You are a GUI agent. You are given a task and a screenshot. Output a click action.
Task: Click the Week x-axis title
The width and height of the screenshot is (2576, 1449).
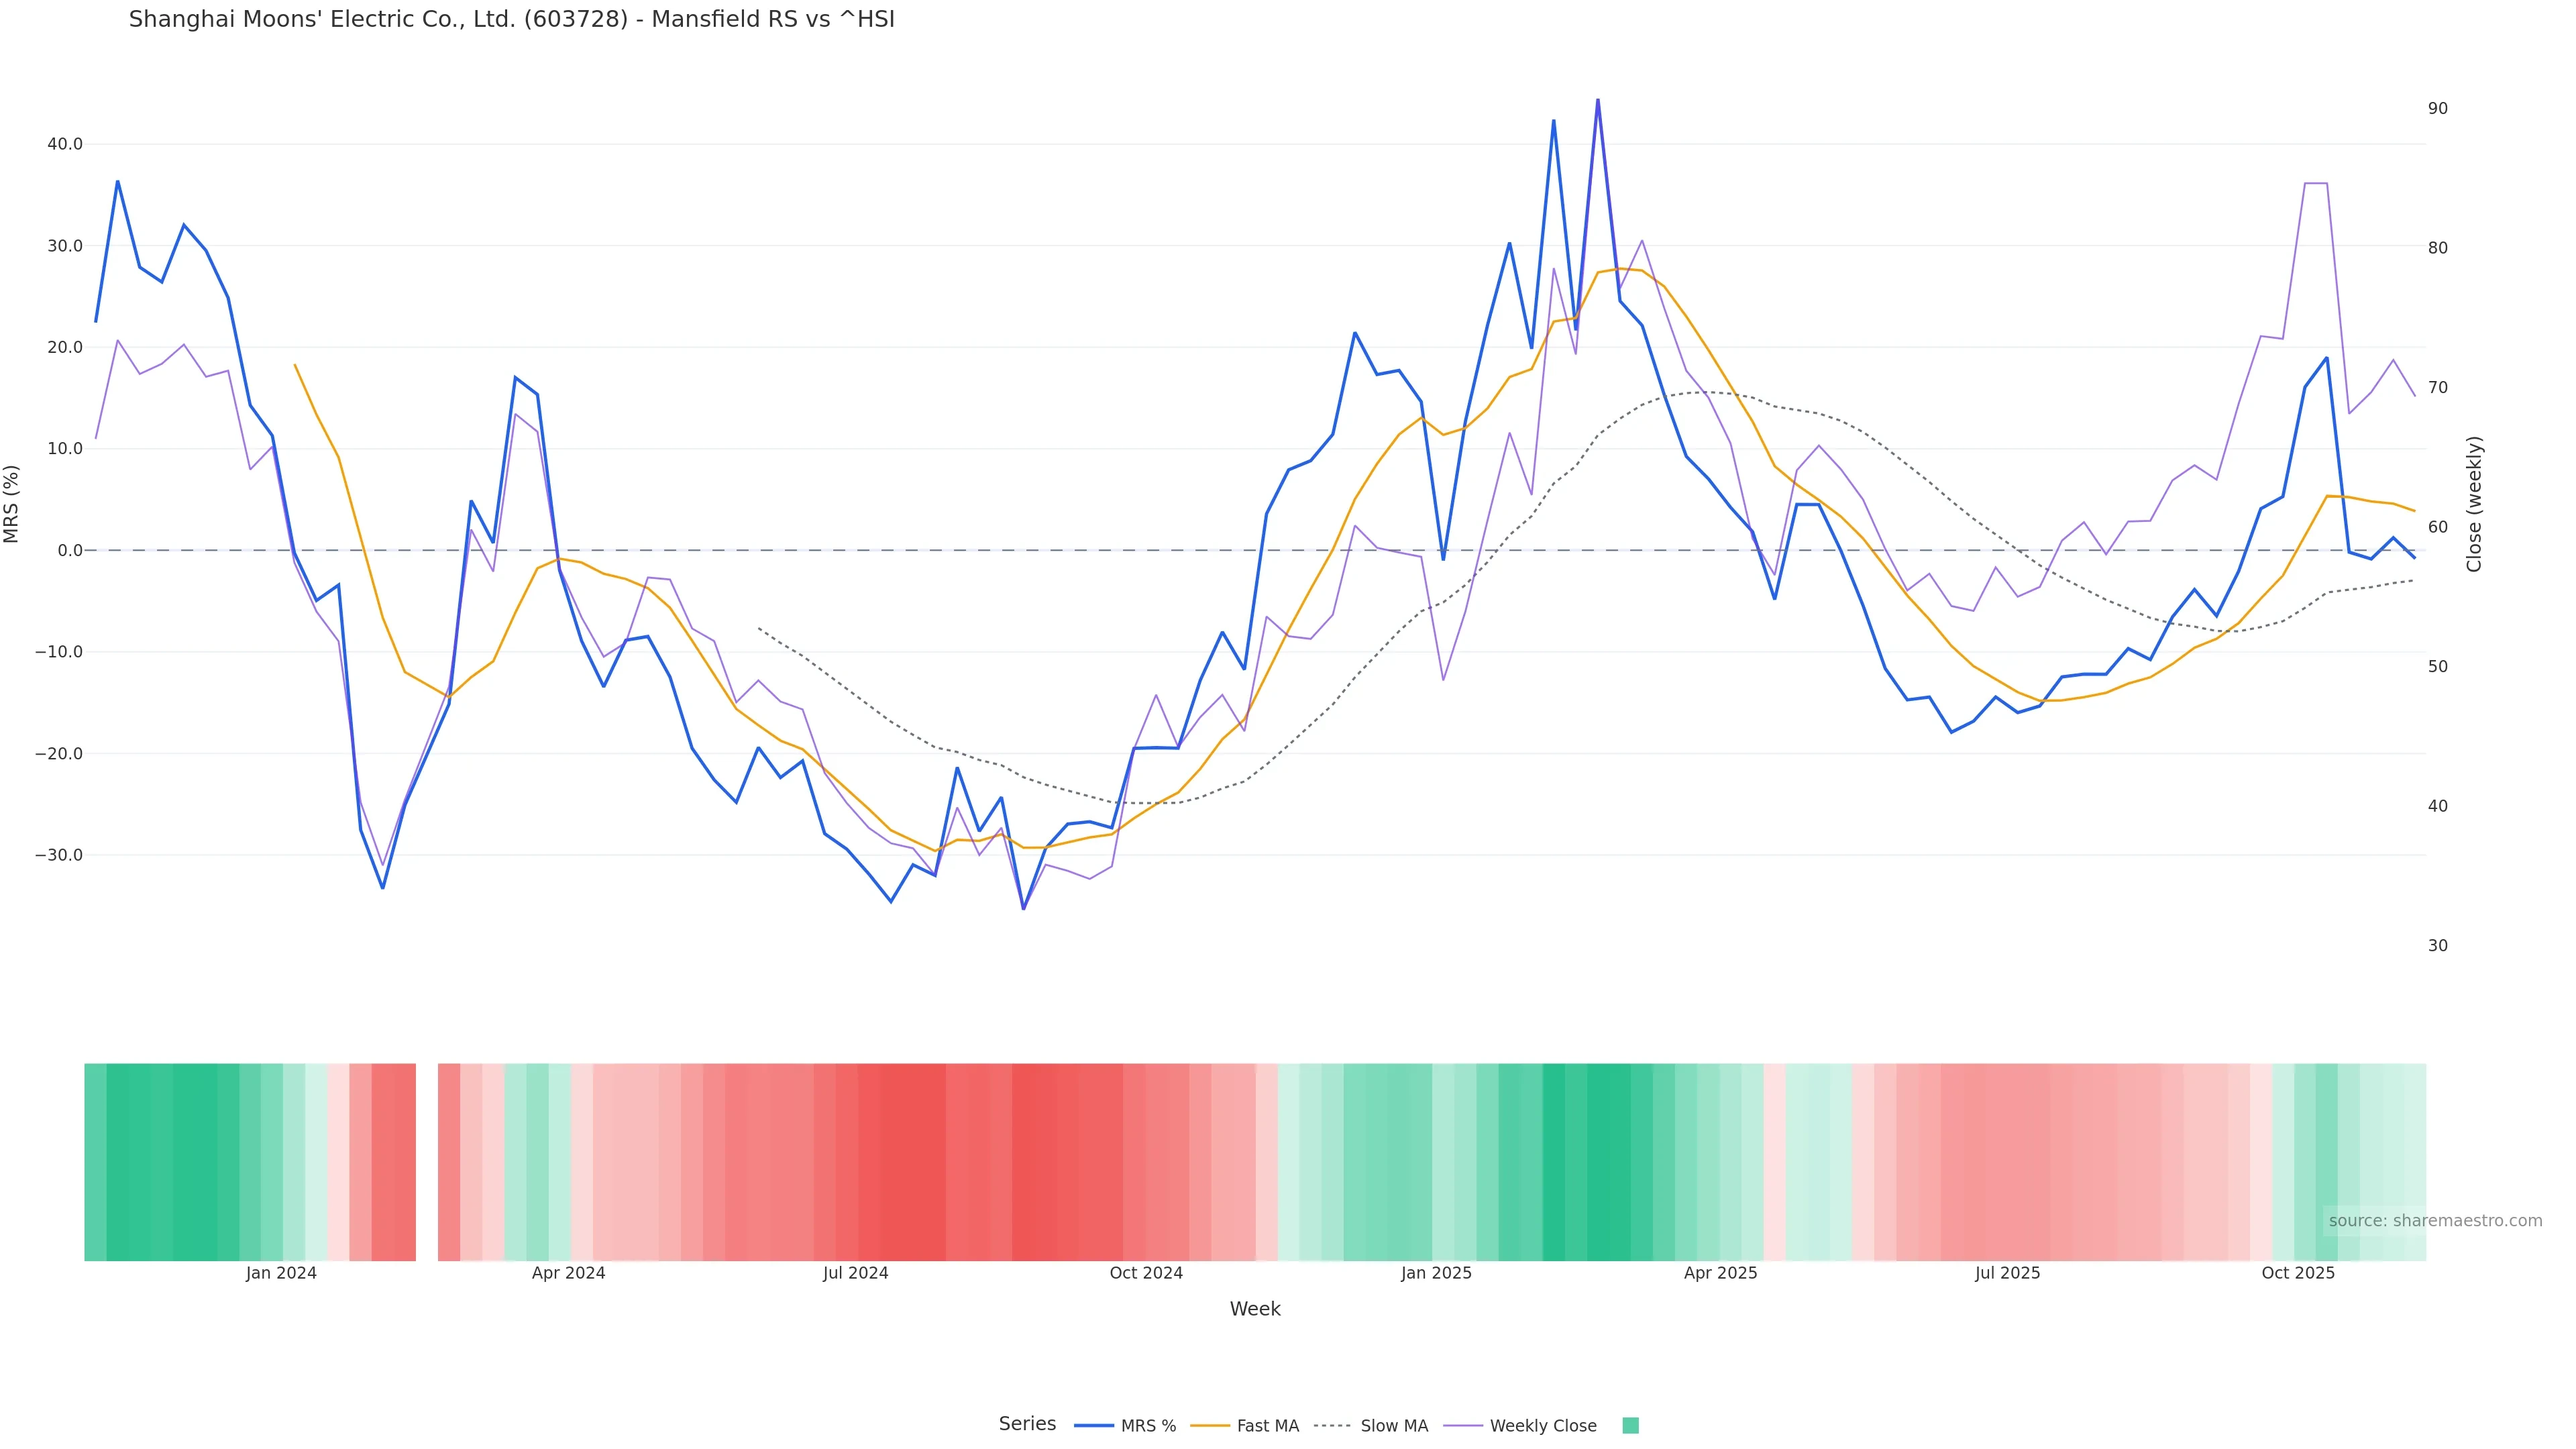1255,1309
